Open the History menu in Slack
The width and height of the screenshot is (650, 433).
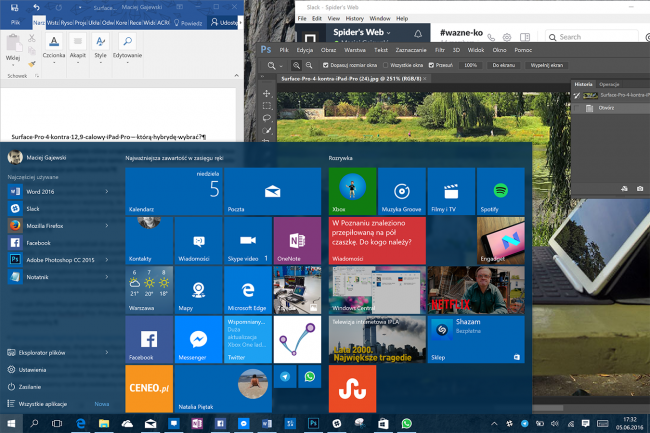(x=354, y=19)
